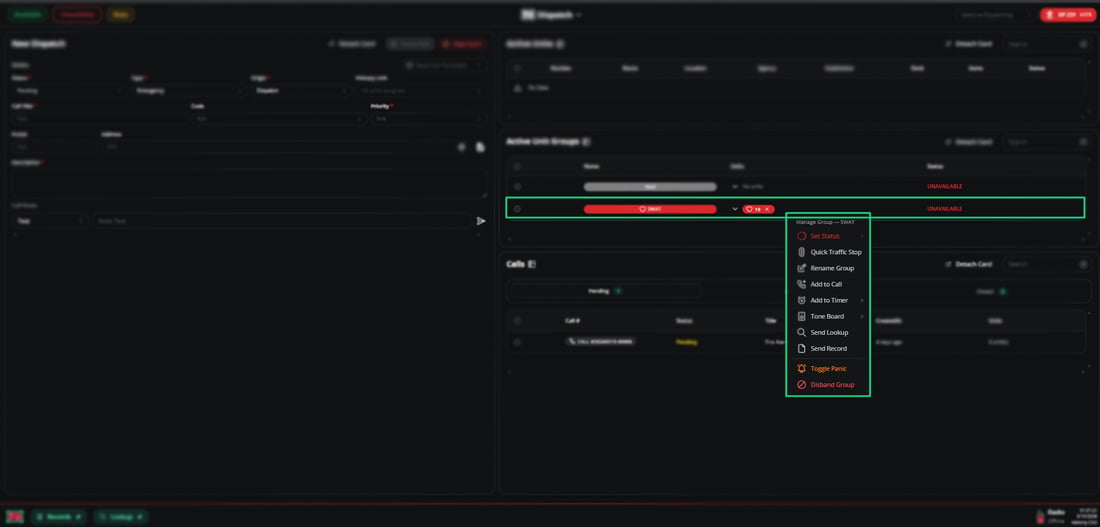
Task: Click the red Unavailable status button
Action: point(77,14)
